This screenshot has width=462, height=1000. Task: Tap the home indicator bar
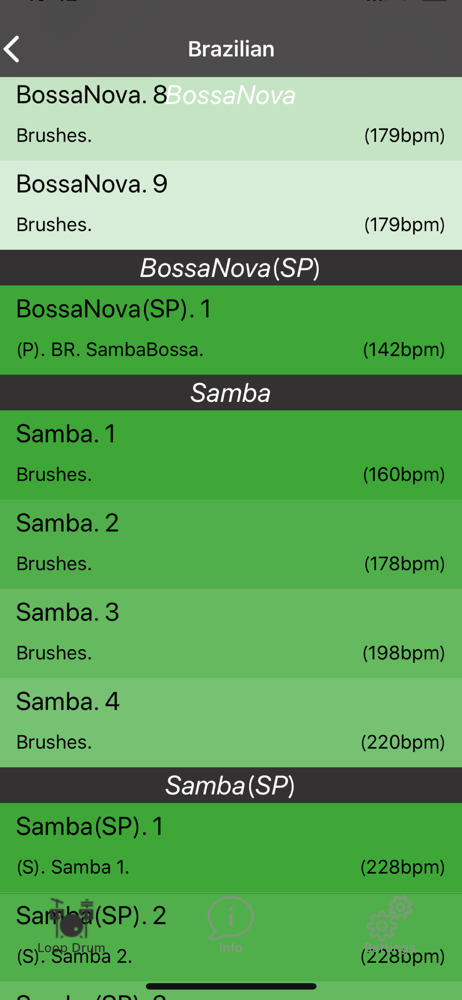231,986
